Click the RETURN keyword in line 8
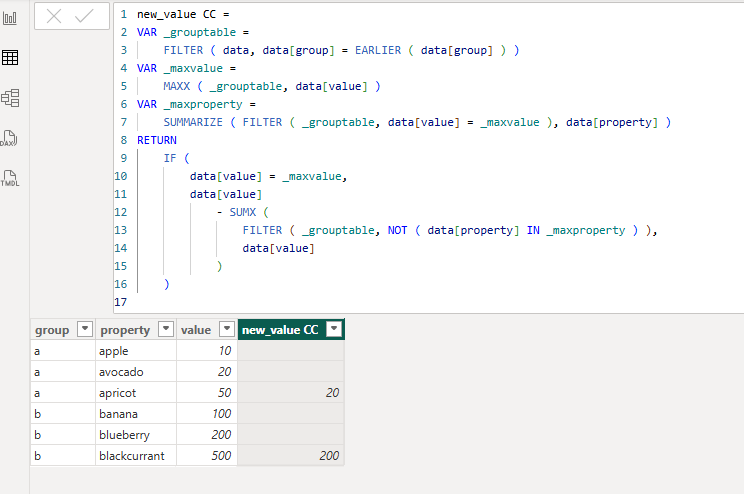This screenshot has width=744, height=494. pyautogui.click(x=157, y=140)
